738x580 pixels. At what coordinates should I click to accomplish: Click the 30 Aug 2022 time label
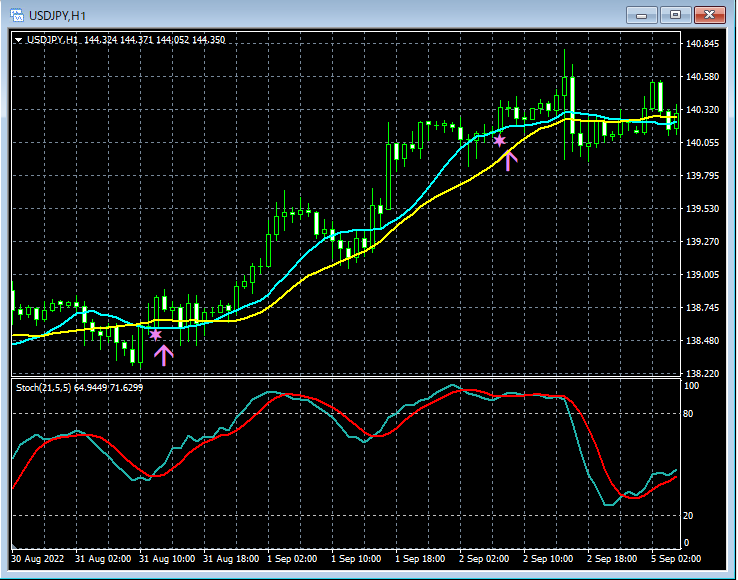coord(39,559)
